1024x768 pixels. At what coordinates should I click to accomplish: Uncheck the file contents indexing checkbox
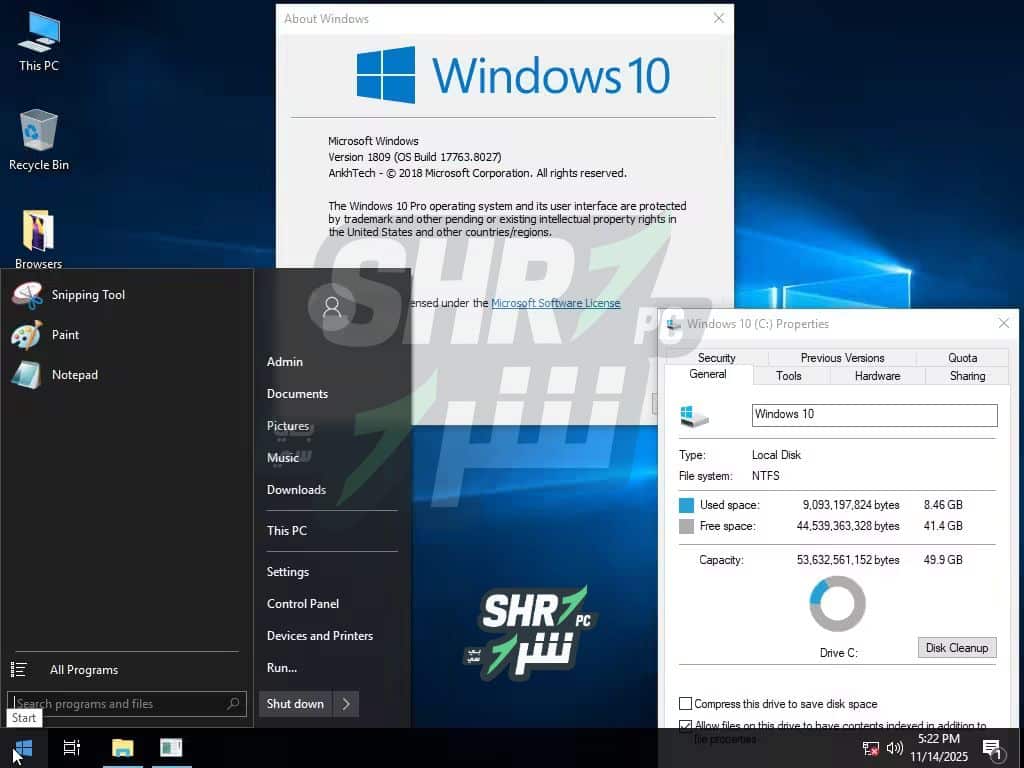[686, 726]
